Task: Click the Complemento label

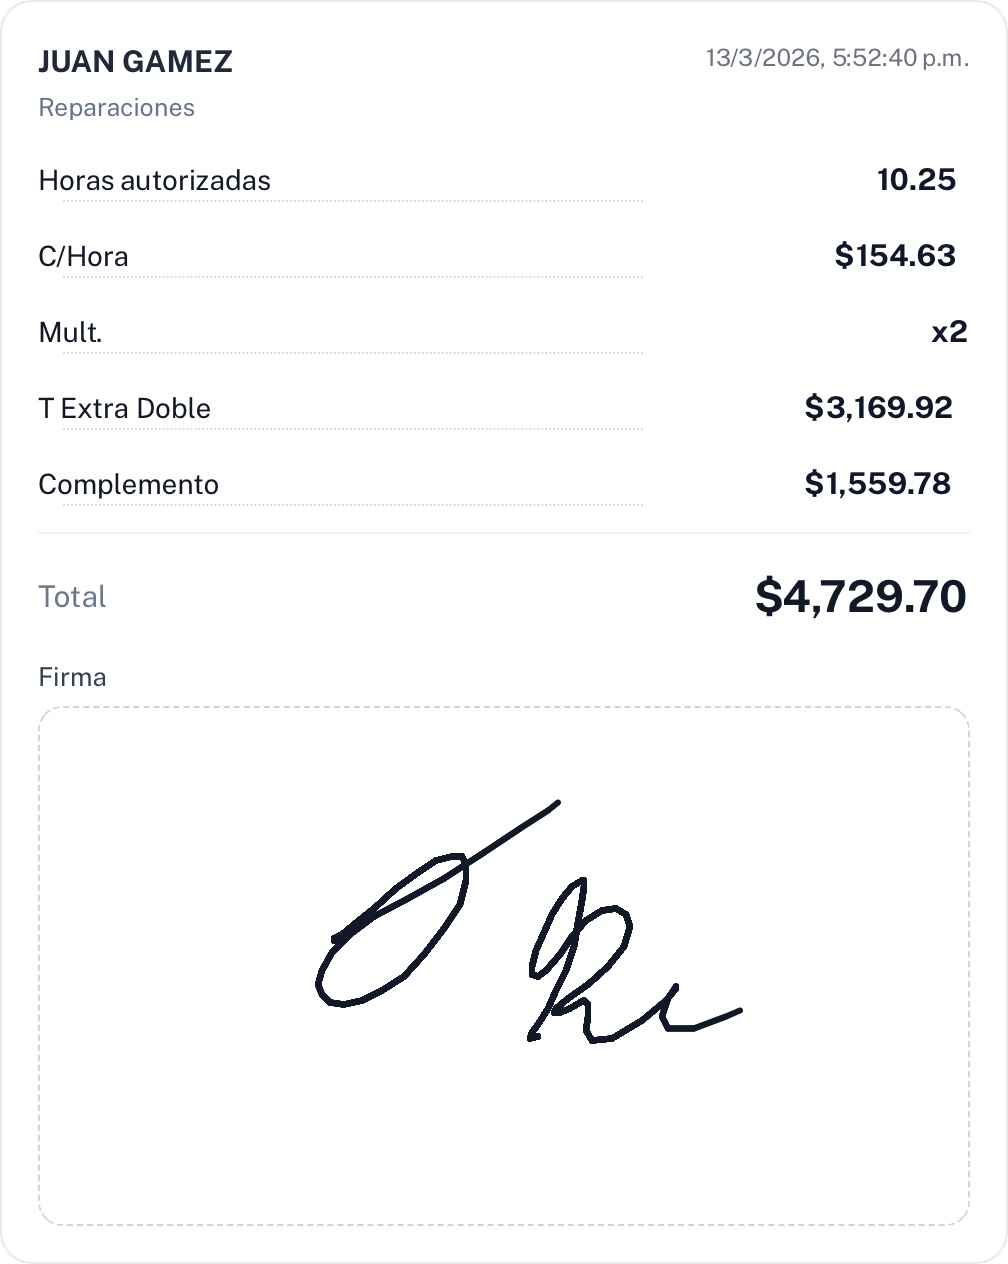Action: pos(128,485)
